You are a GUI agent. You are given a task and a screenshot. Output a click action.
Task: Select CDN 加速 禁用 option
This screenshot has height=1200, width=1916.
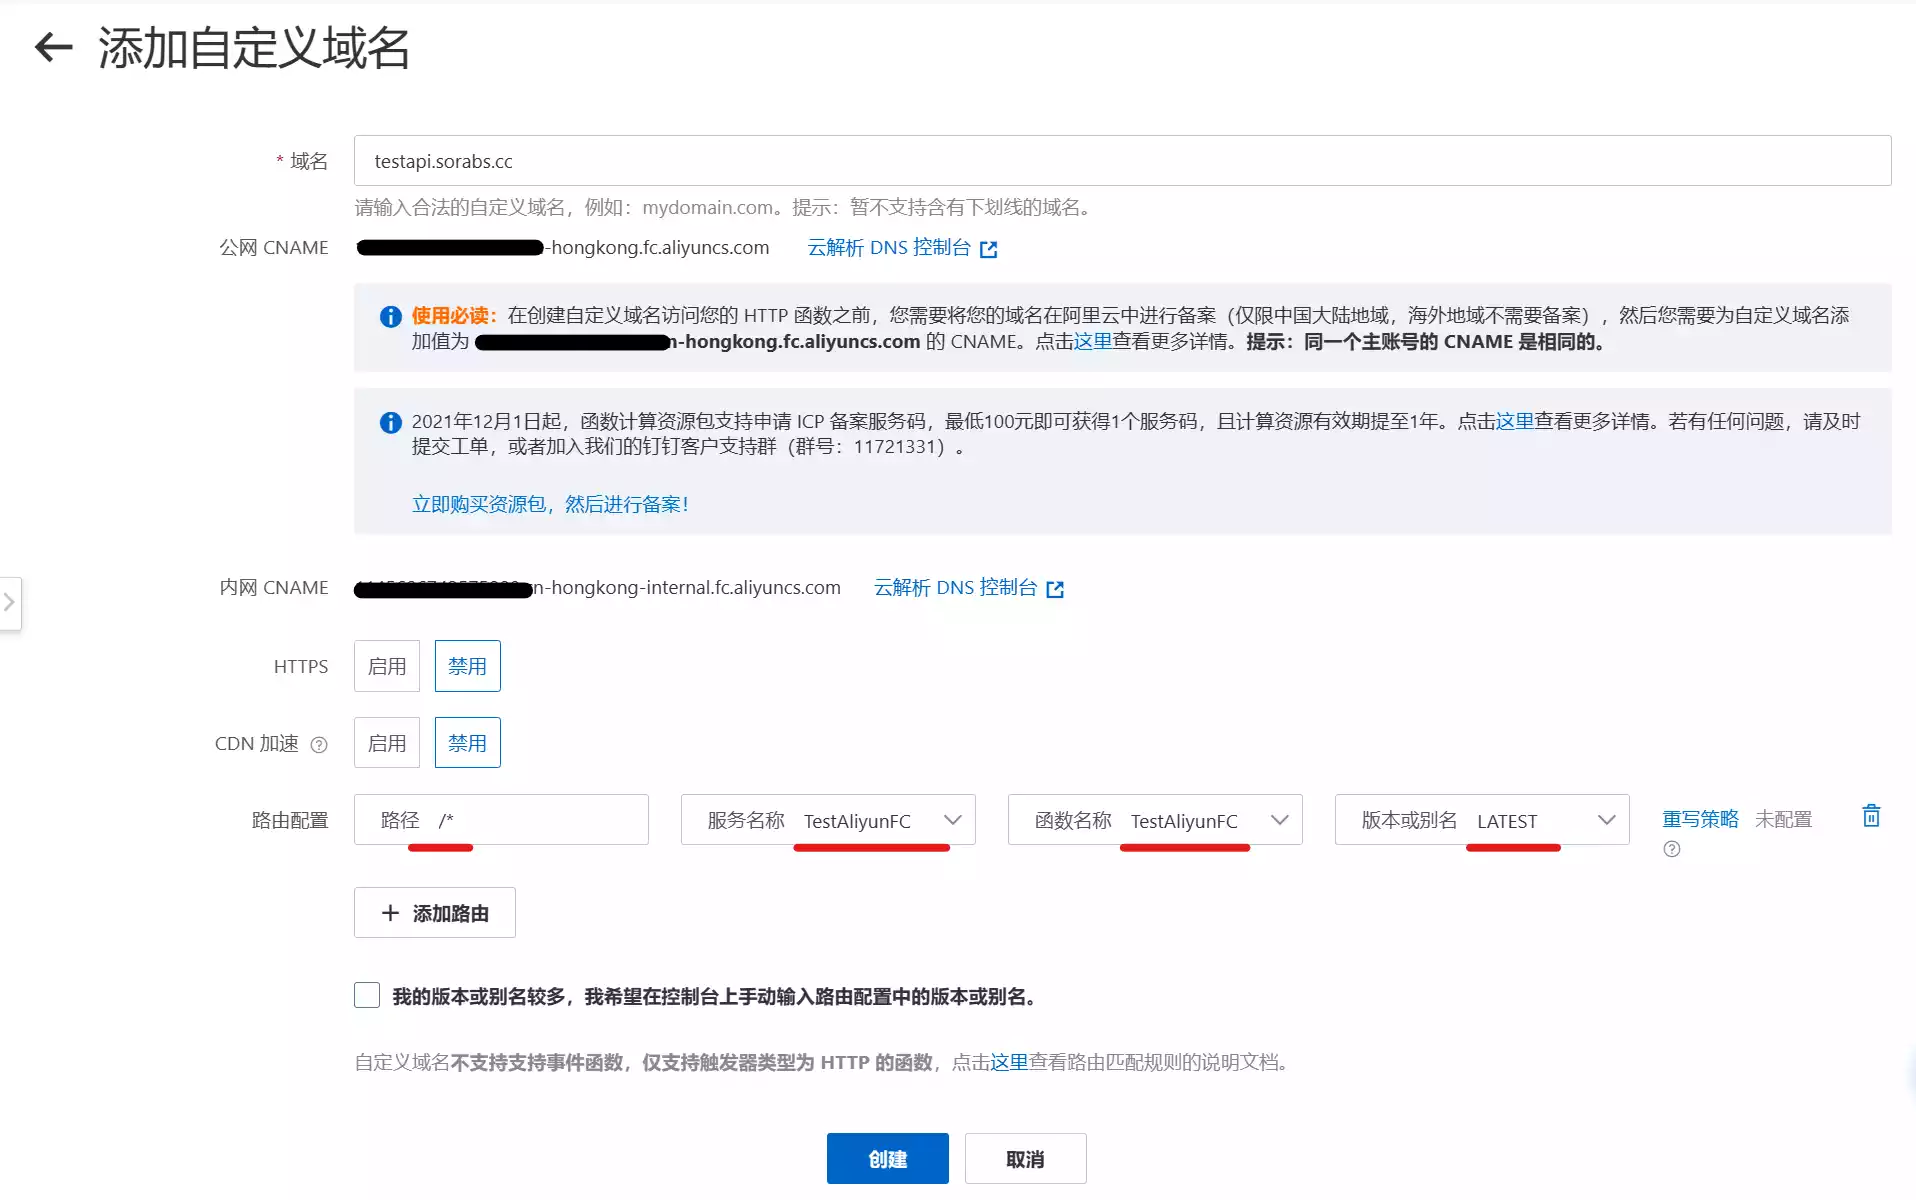467,743
